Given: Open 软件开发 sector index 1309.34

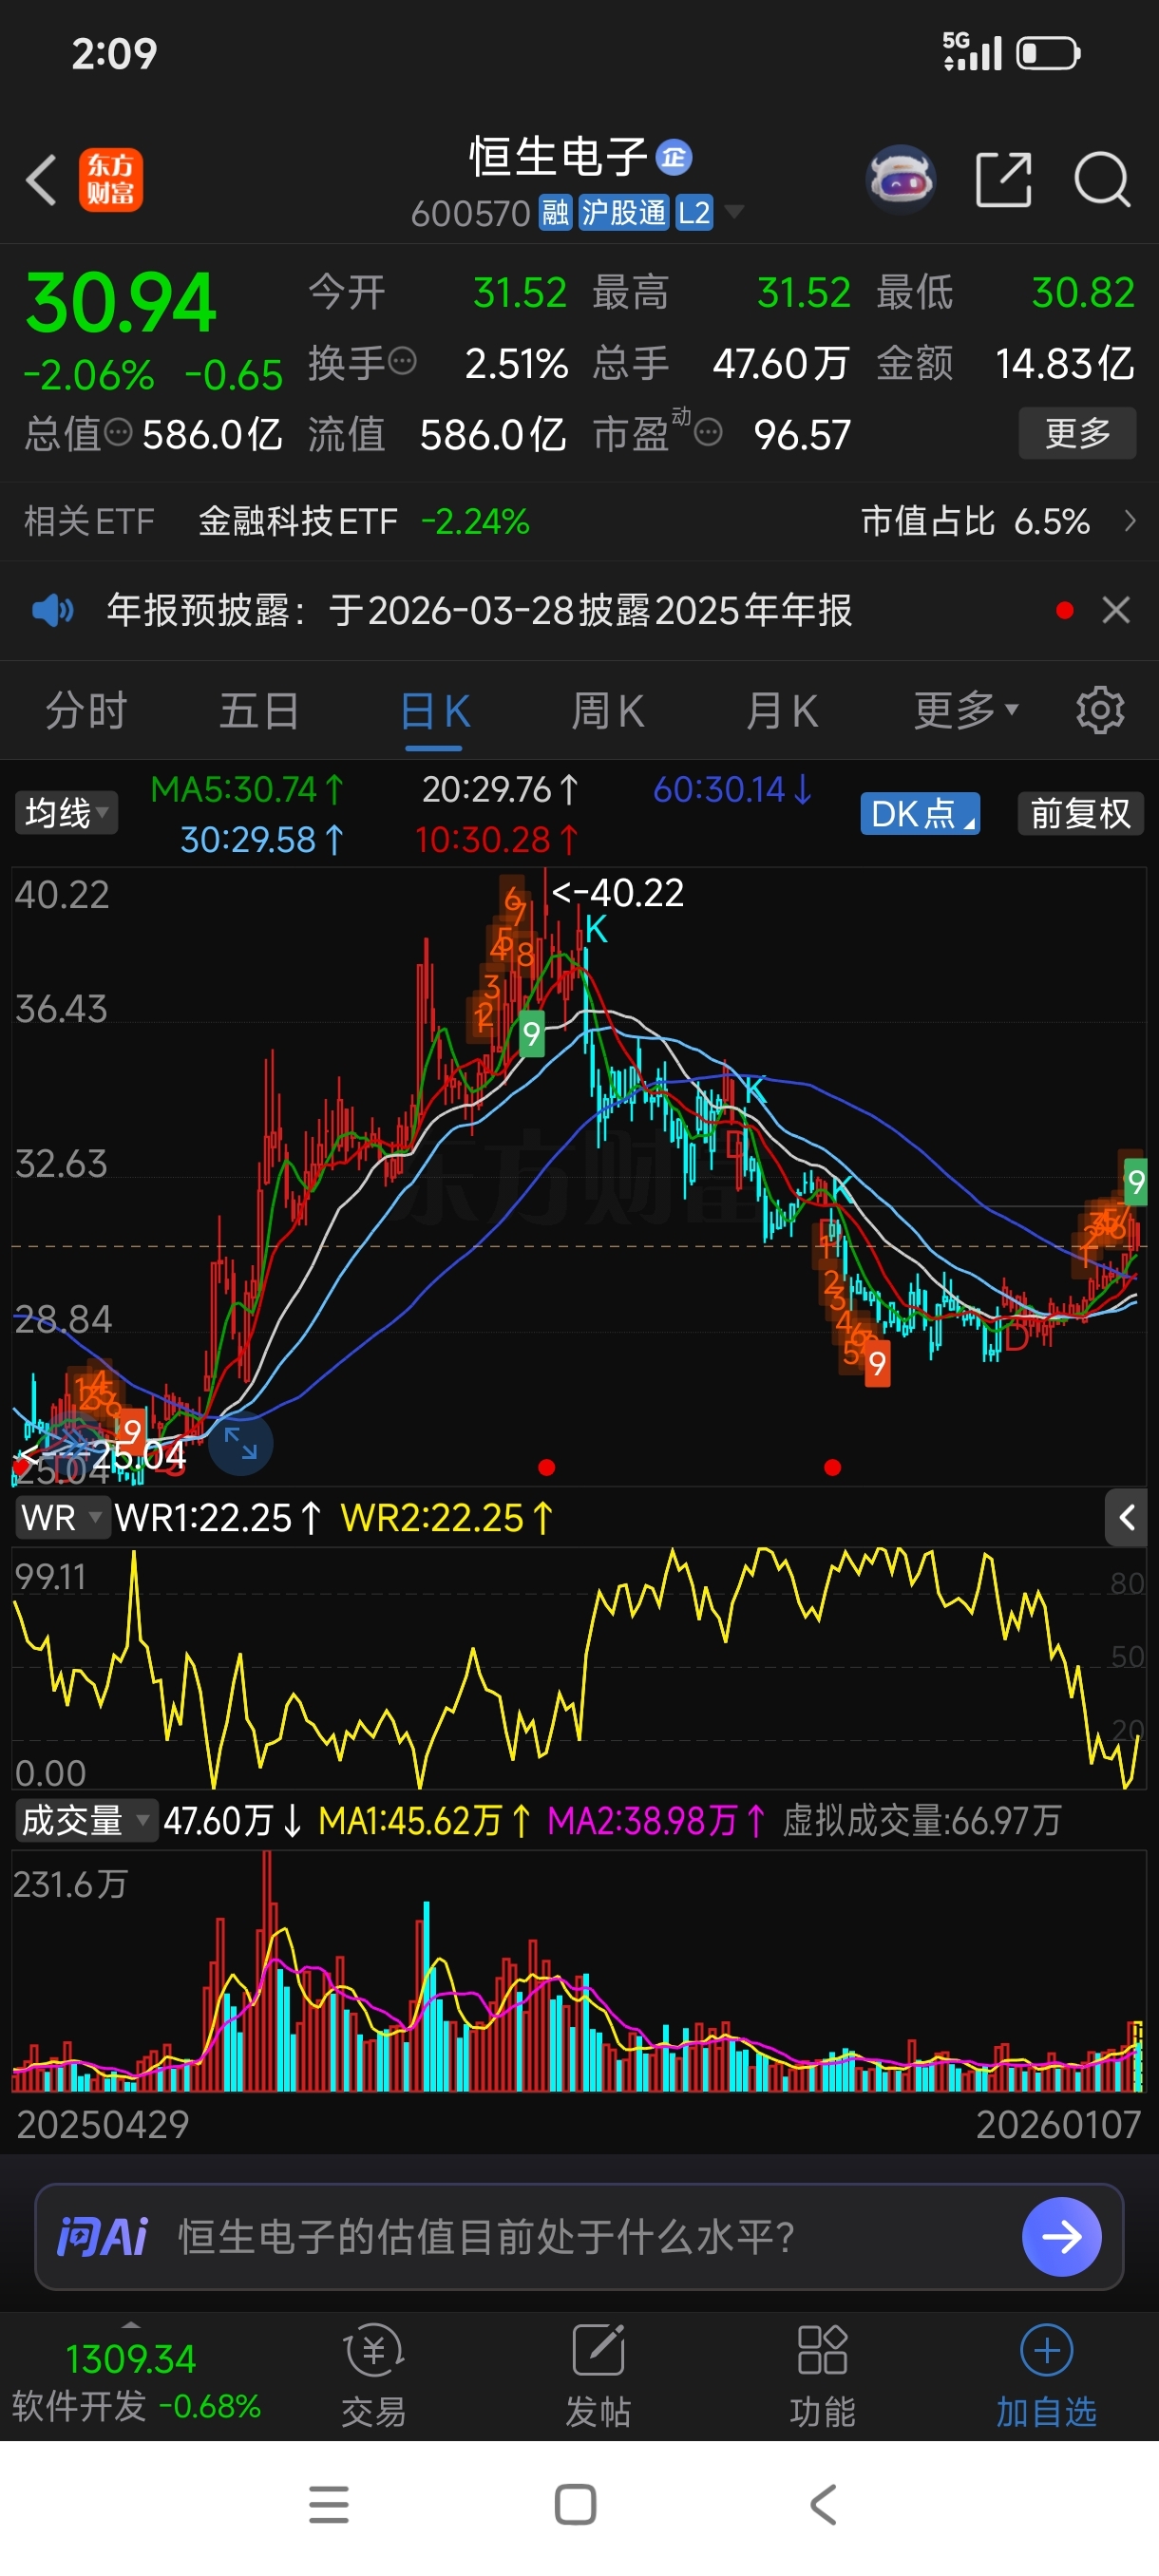Looking at the screenshot, I should [134, 2380].
